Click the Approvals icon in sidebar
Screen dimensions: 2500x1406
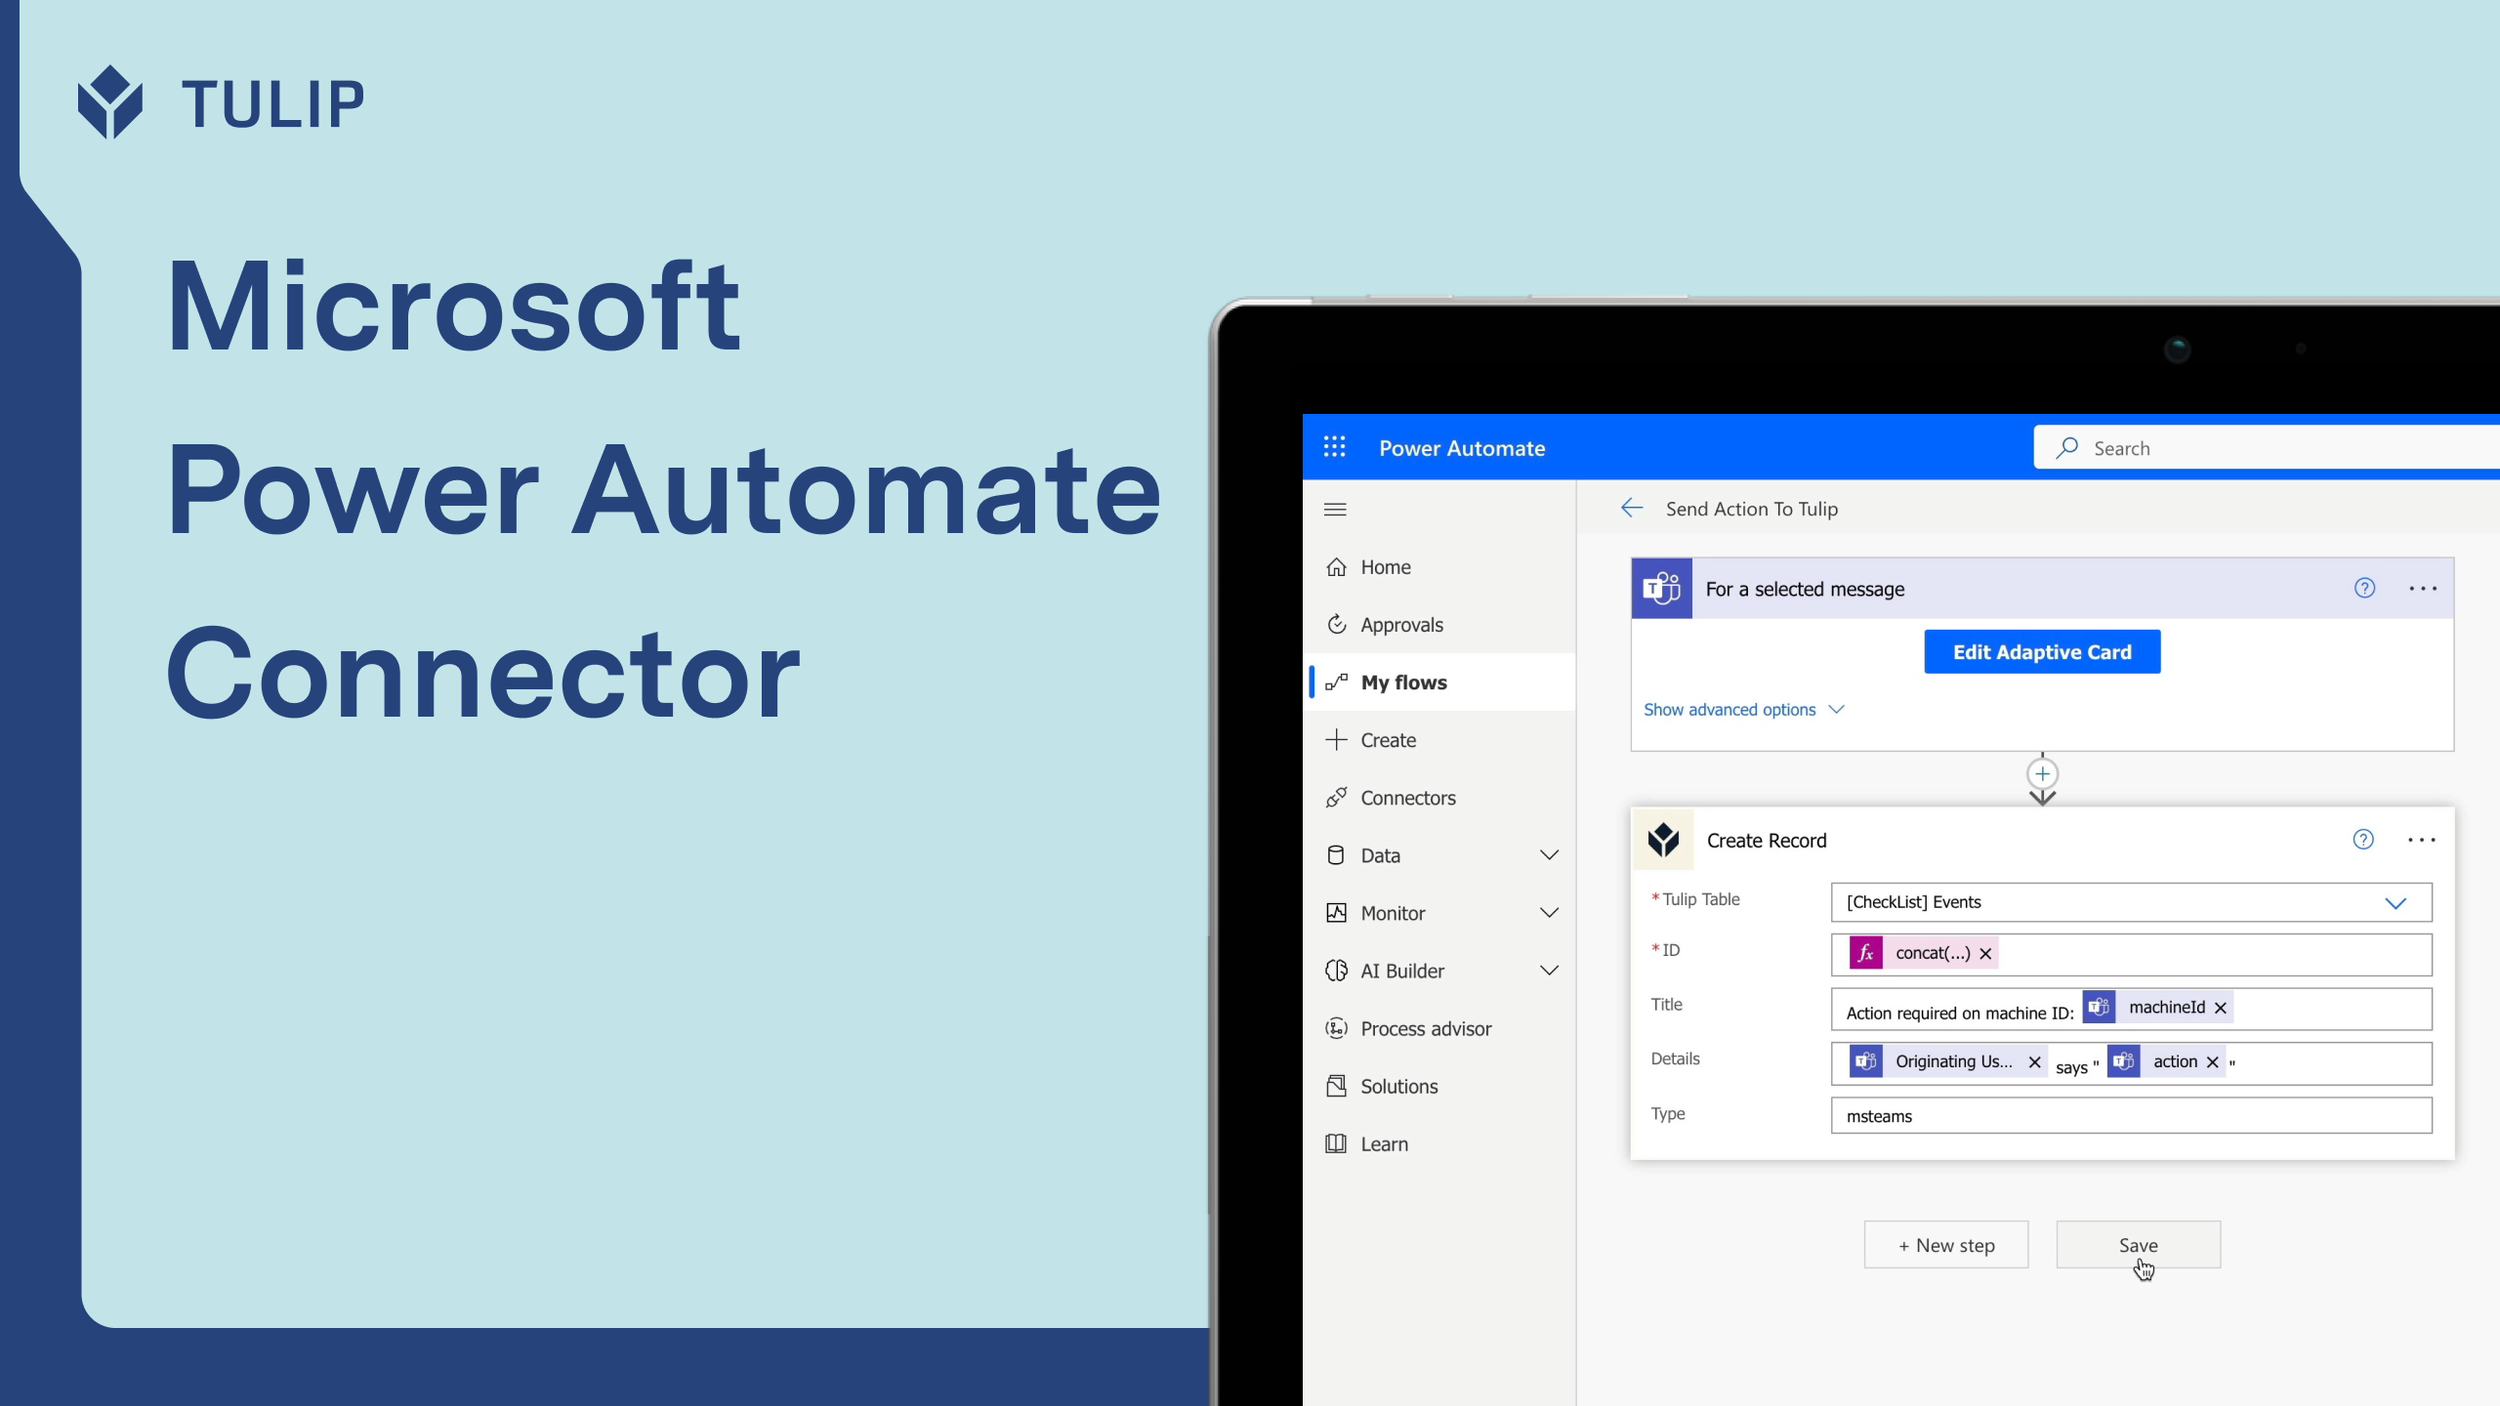1336,624
